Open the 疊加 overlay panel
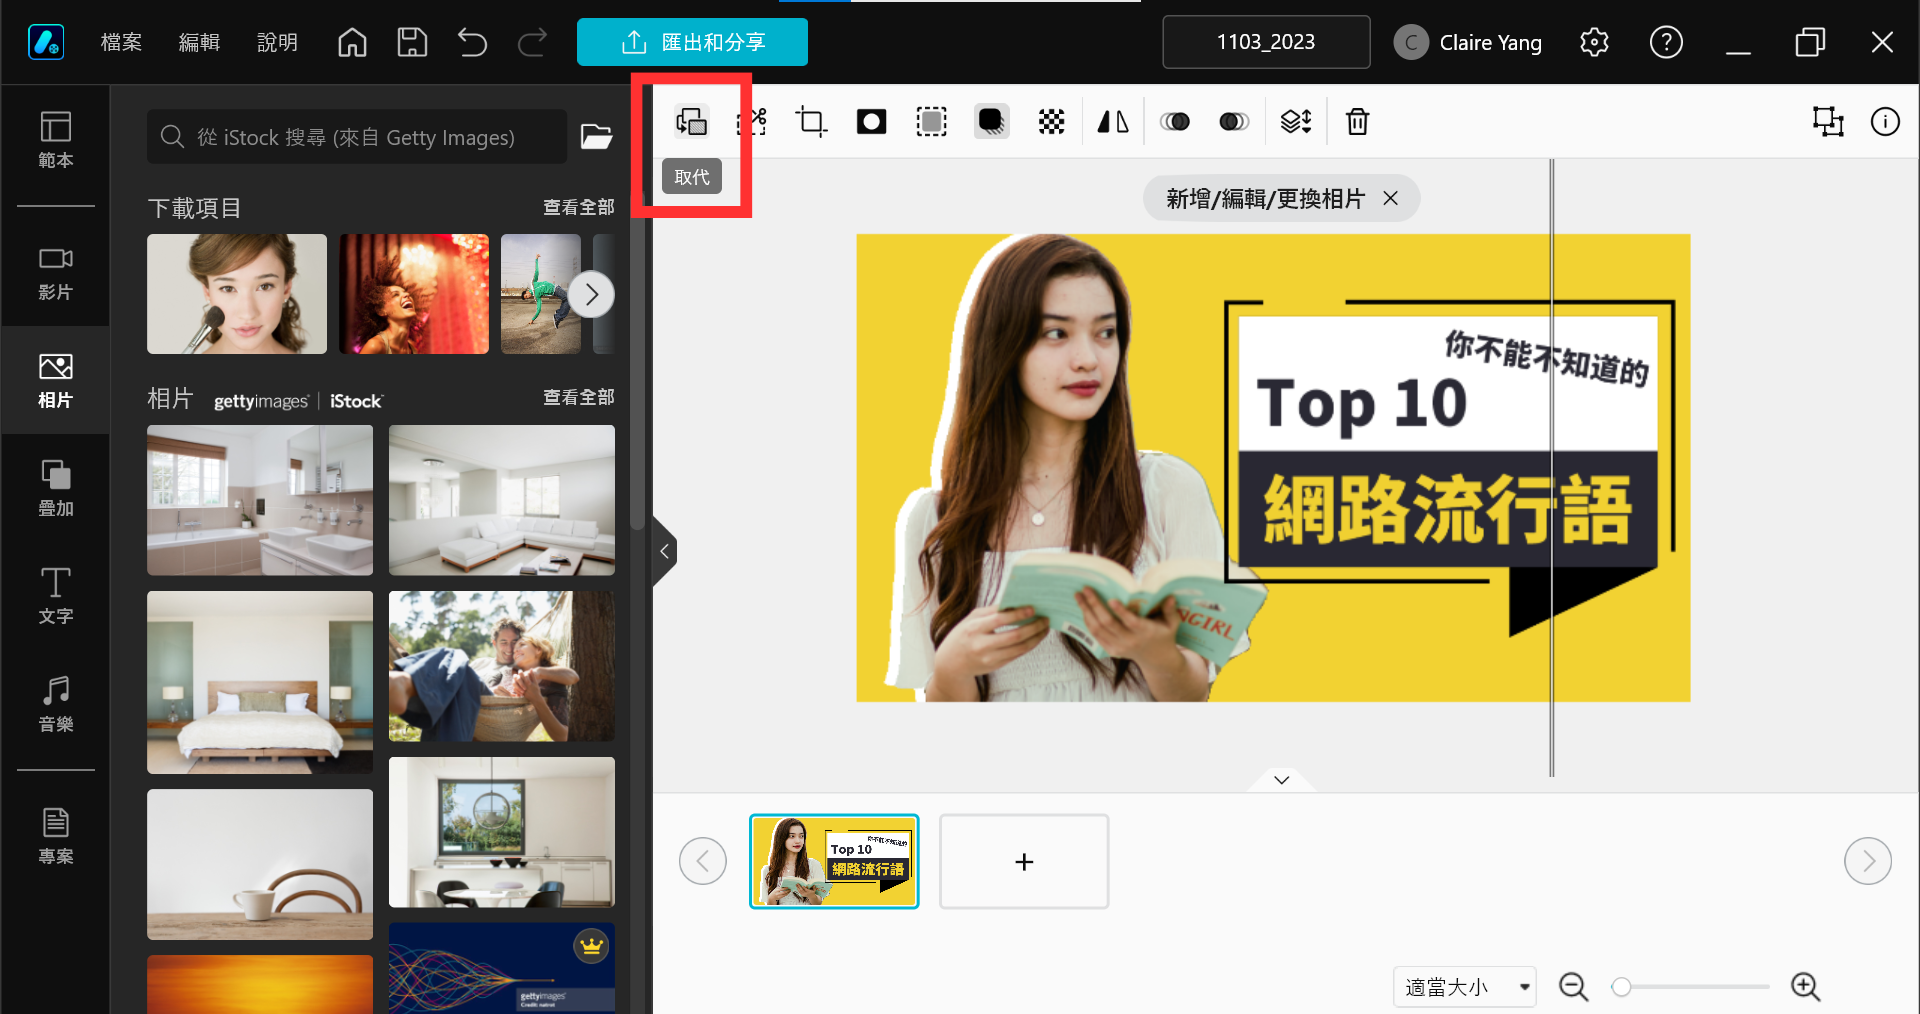This screenshot has width=1920, height=1014. click(56, 488)
